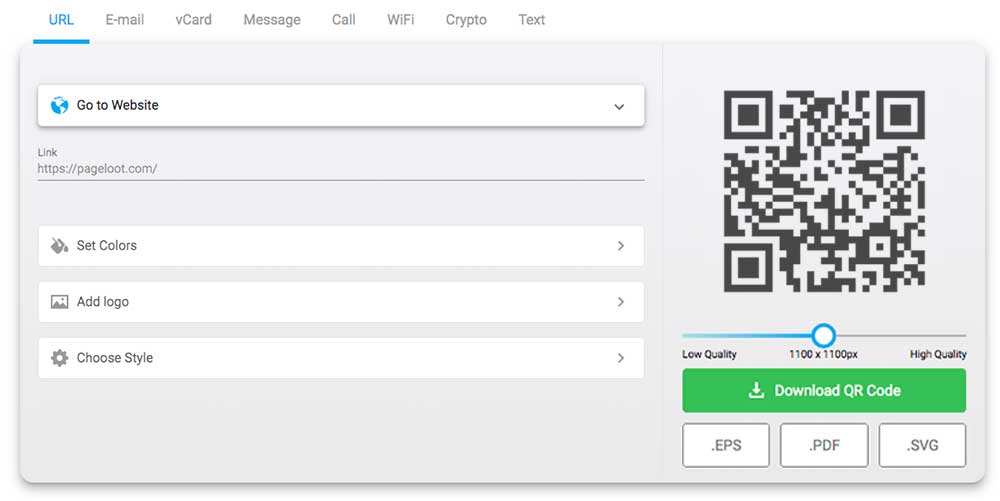Image resolution: width=1000 pixels, height=501 pixels.
Task: Click the .SVG download button
Action: (x=922, y=445)
